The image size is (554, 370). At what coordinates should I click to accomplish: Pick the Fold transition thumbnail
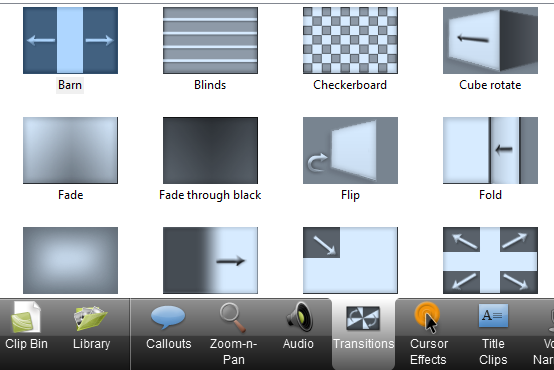[490, 150]
